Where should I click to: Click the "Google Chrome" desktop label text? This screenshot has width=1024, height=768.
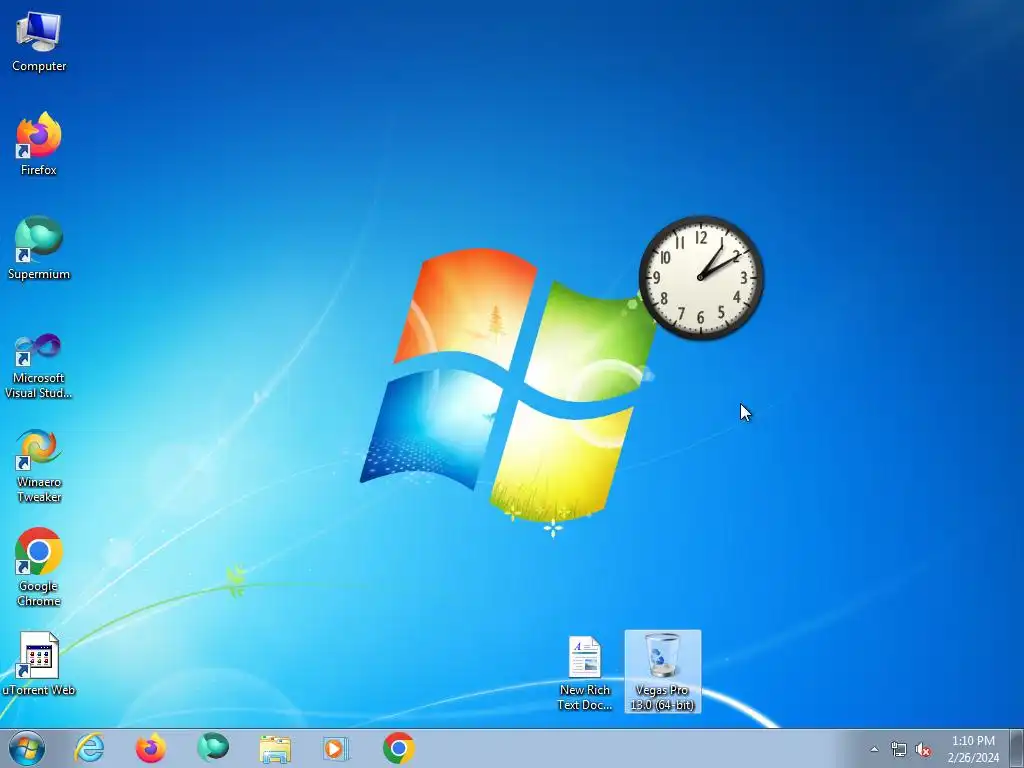[39, 594]
